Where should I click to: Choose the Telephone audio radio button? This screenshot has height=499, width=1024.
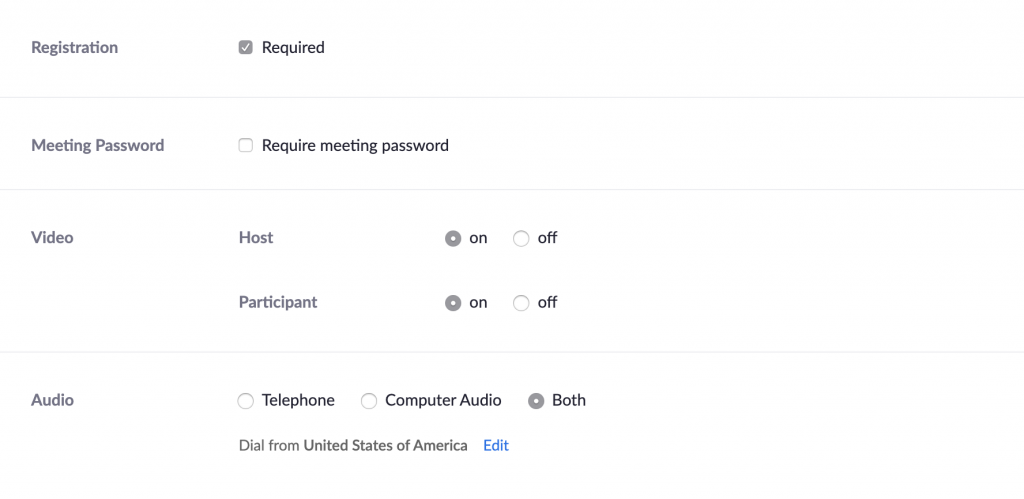tap(246, 400)
